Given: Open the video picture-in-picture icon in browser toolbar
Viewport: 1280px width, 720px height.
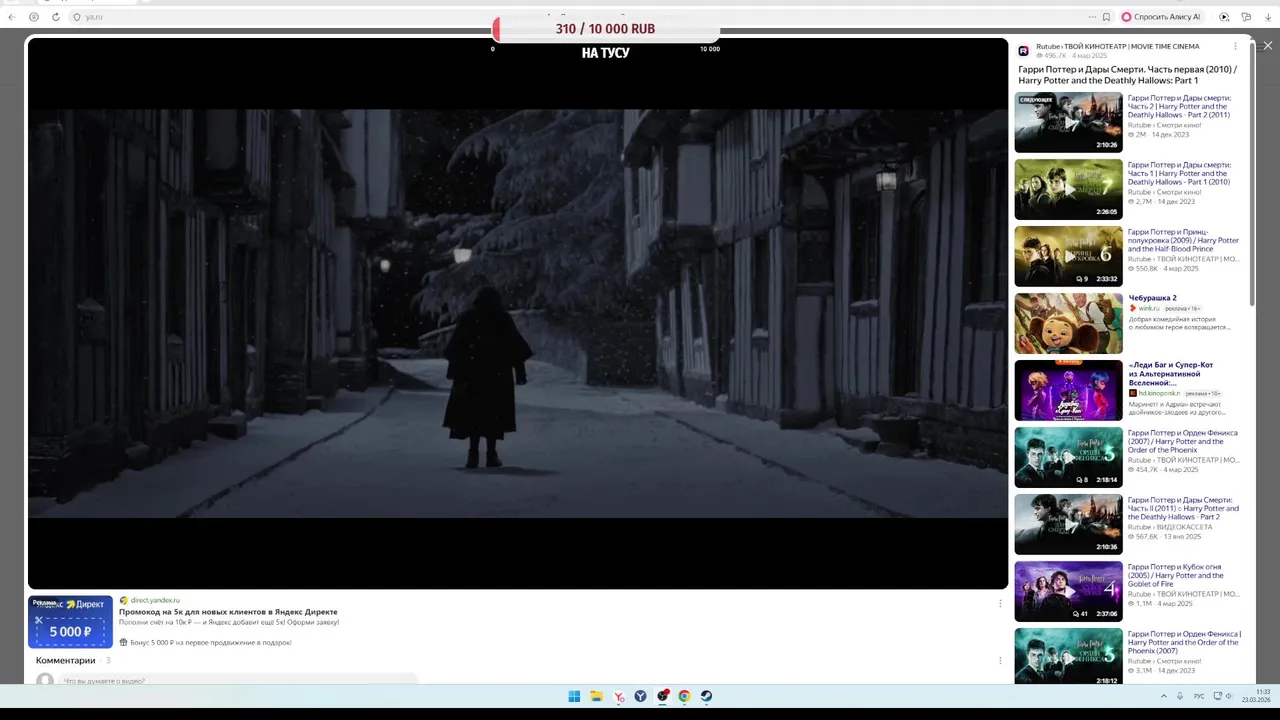Looking at the screenshot, I should pyautogui.click(x=1224, y=17).
